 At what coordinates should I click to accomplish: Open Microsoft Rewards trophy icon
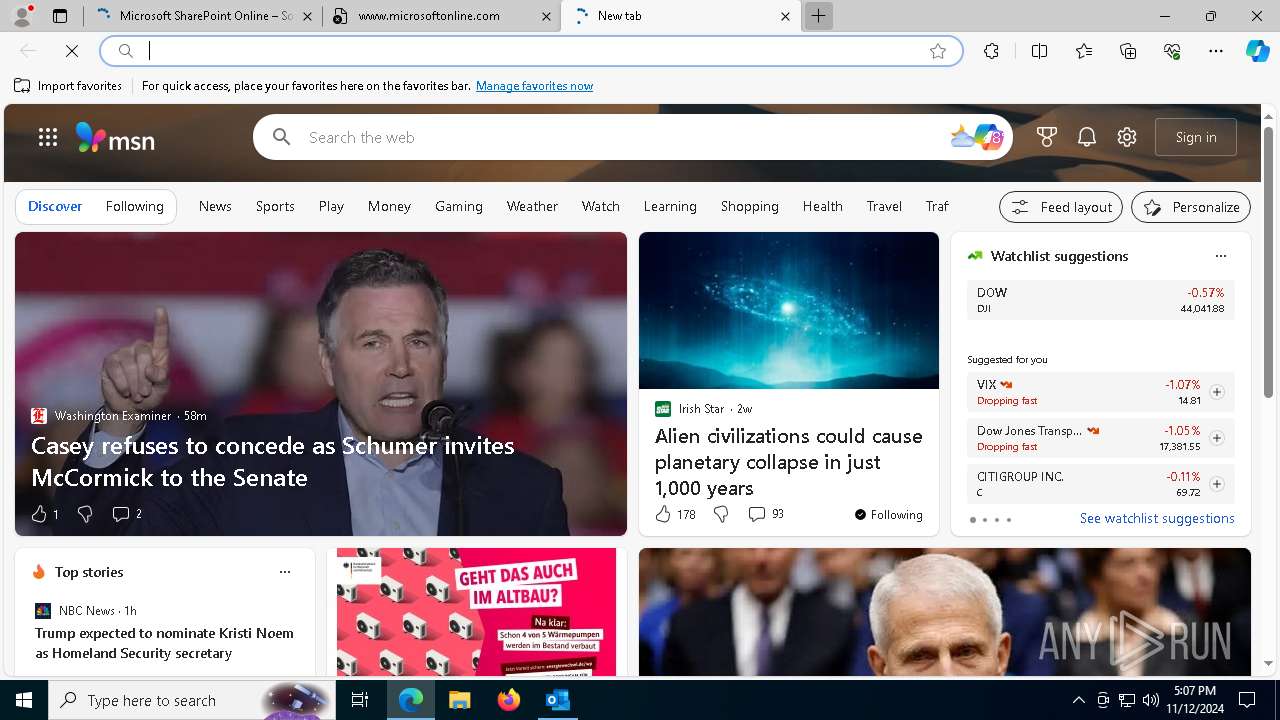pyautogui.click(x=1047, y=137)
